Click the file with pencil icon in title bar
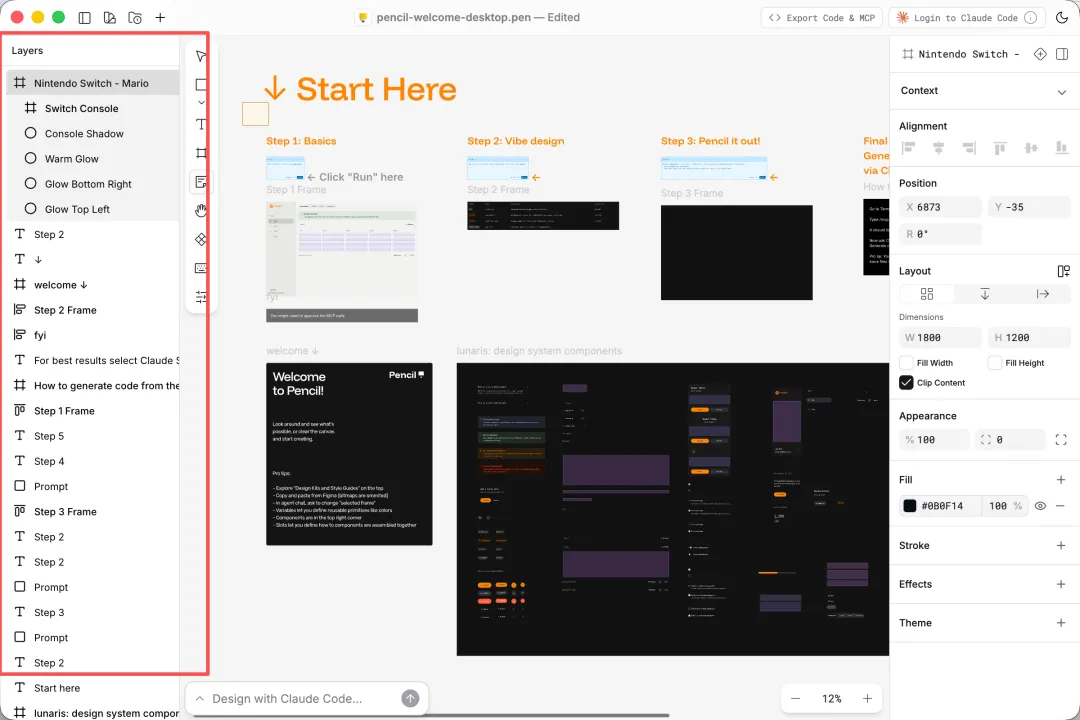The width and height of the screenshot is (1080, 720). pos(110,18)
